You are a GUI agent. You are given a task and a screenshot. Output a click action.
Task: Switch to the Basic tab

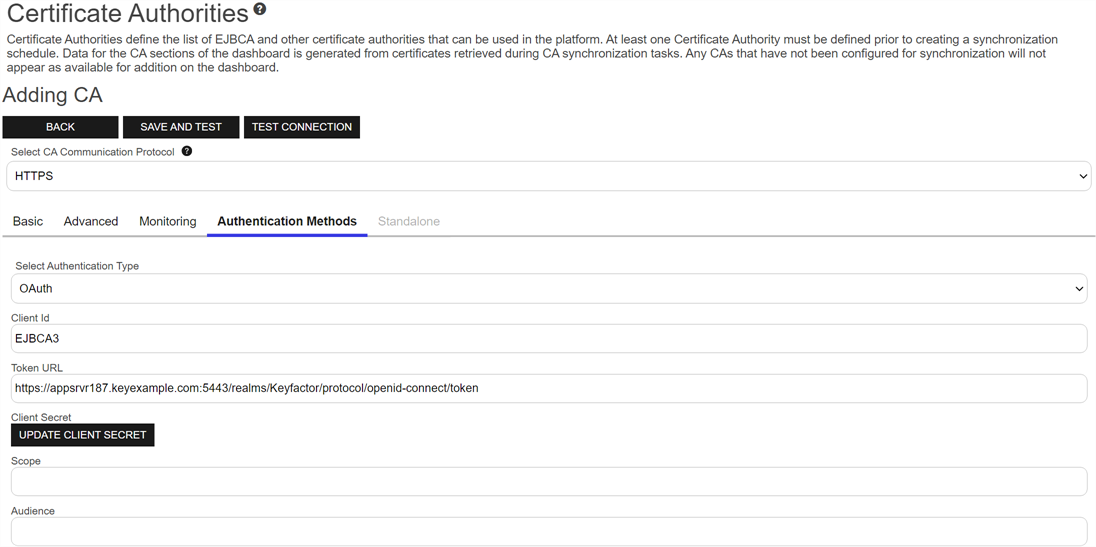coord(28,221)
